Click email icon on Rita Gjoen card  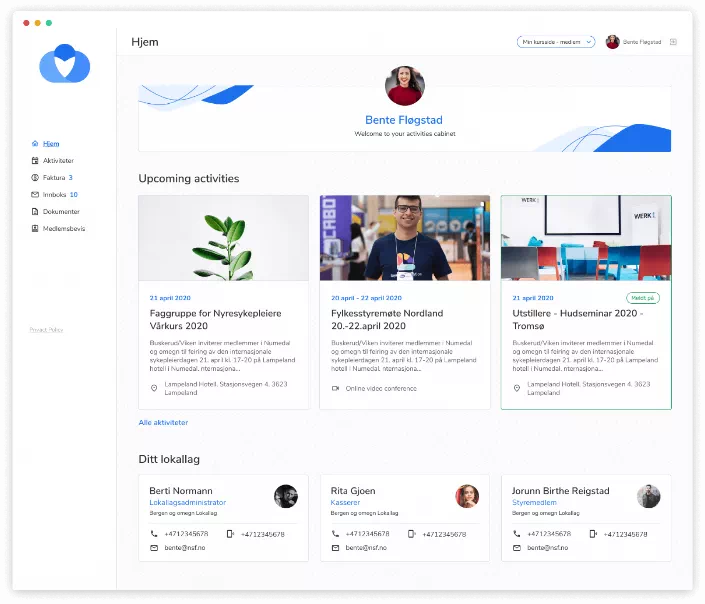[x=335, y=548]
